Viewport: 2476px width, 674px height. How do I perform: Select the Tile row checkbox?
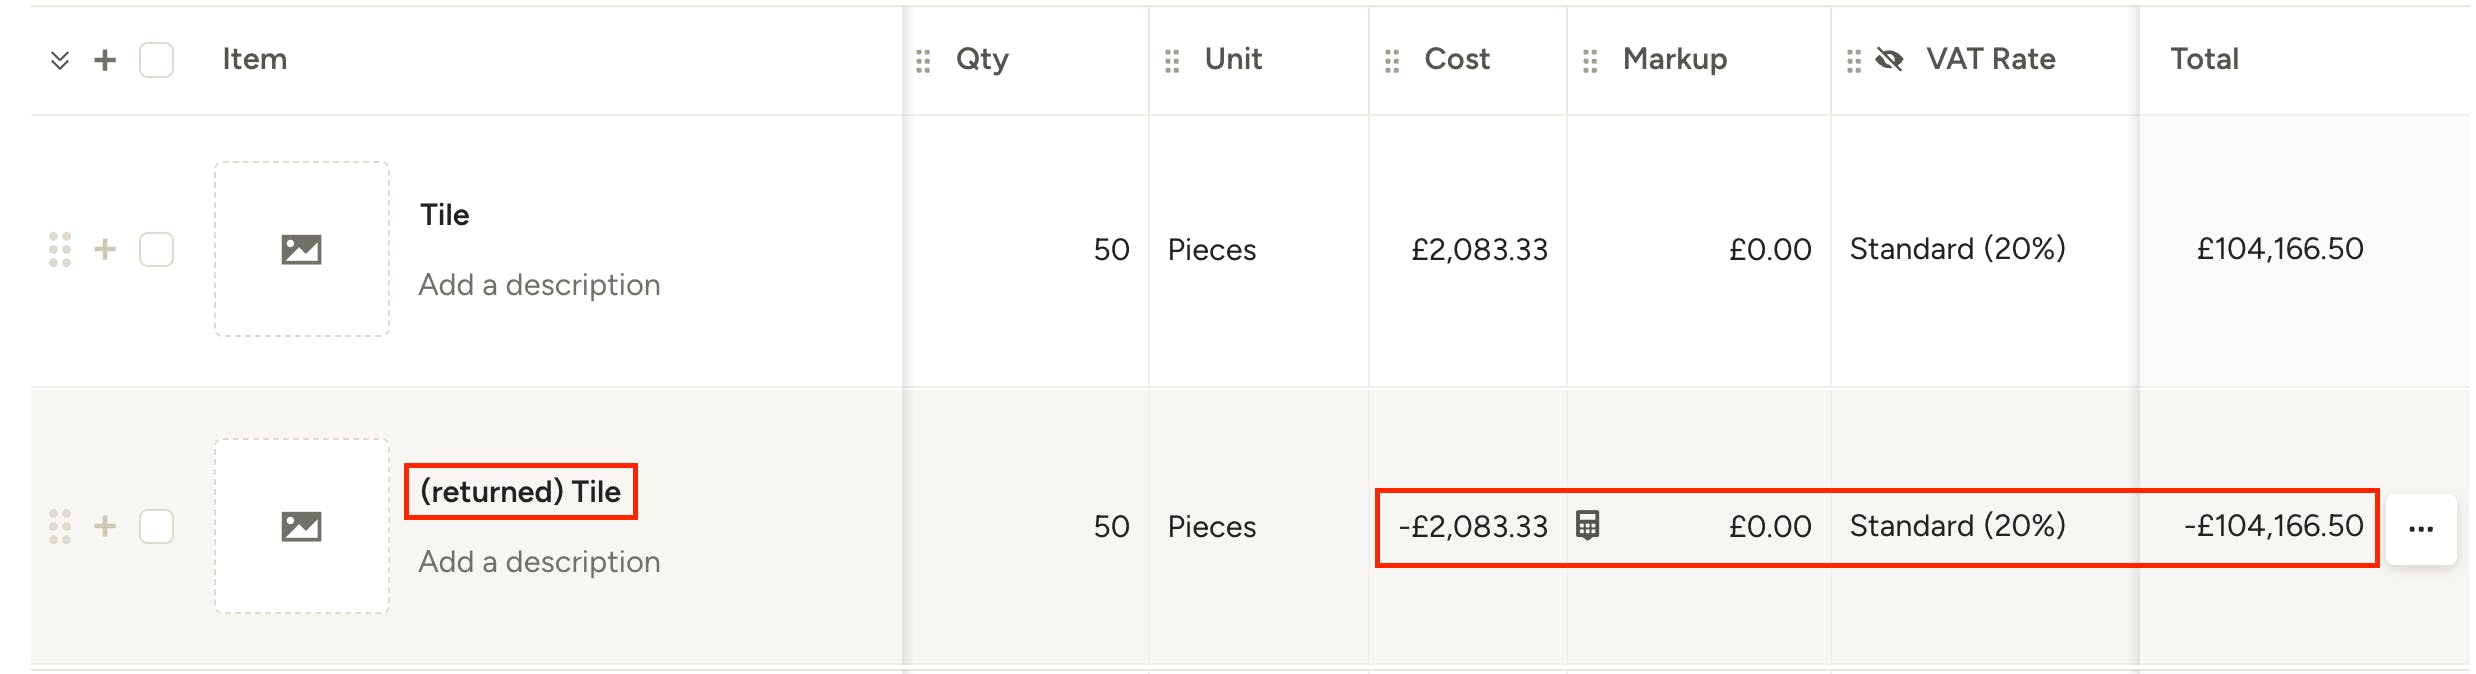click(156, 249)
